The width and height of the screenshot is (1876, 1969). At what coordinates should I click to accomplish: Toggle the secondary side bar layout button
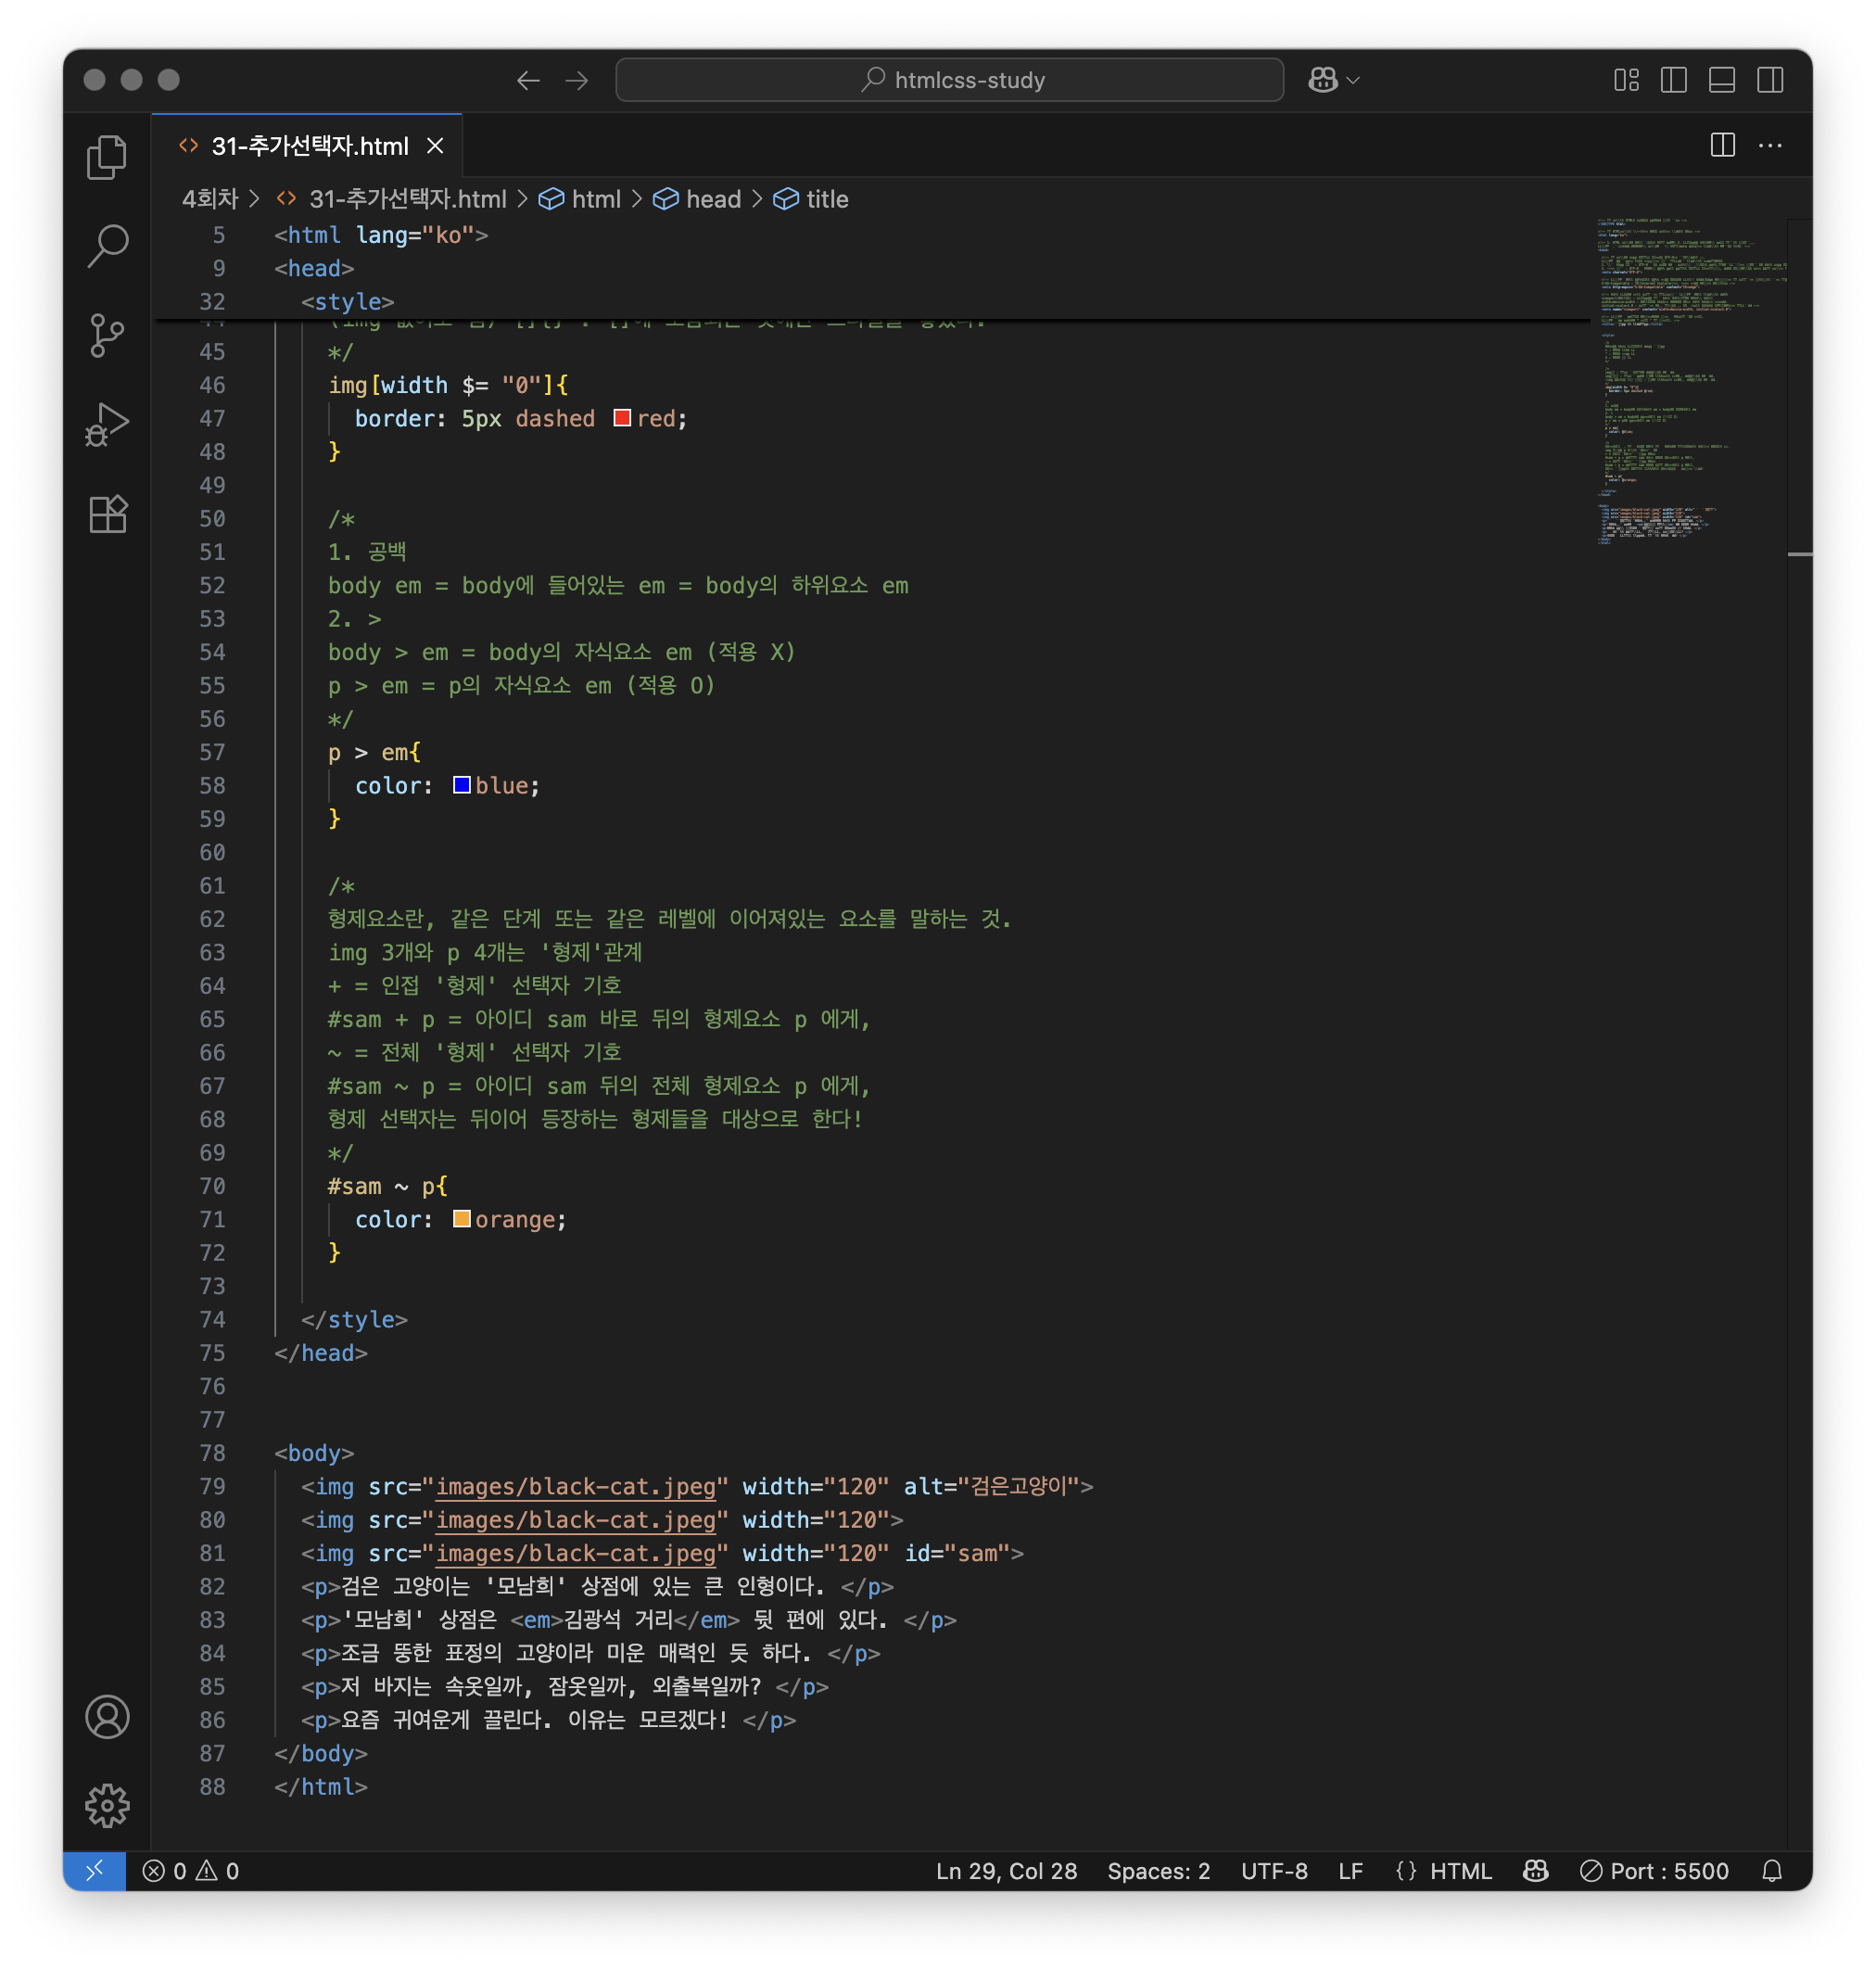[x=1769, y=80]
